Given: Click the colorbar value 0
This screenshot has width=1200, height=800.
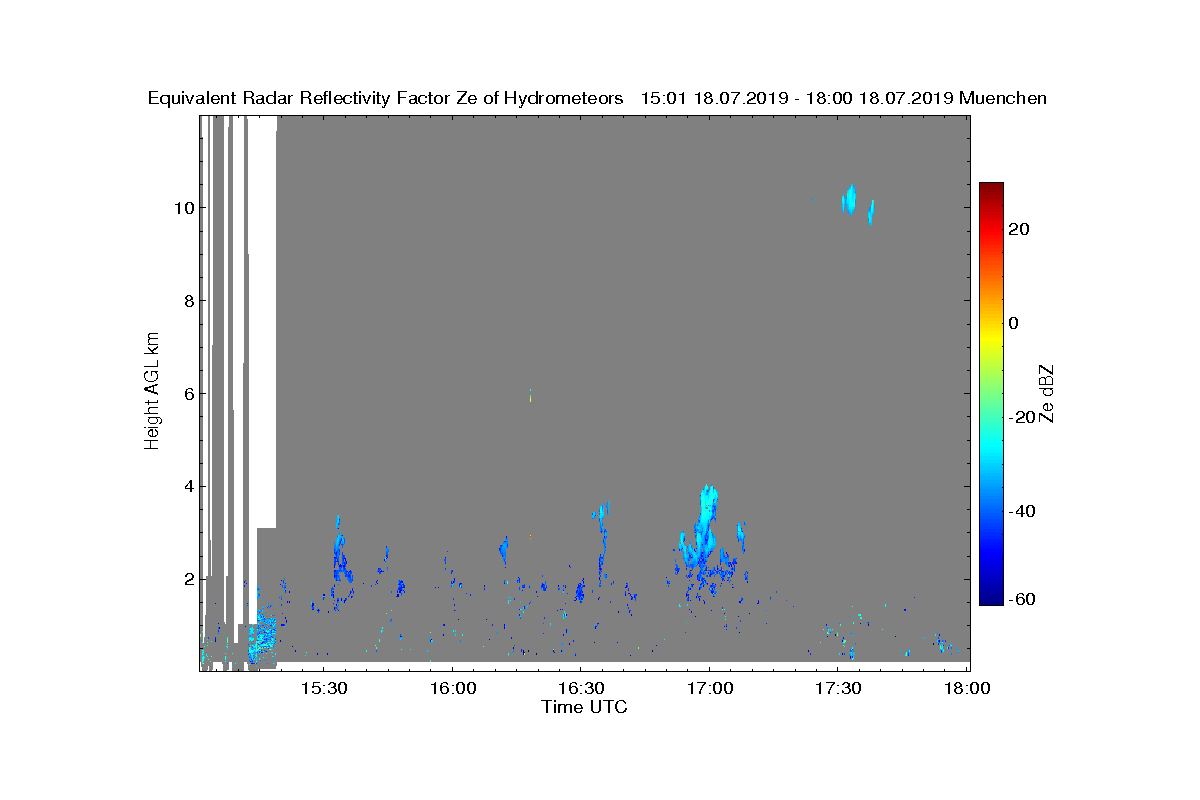Looking at the screenshot, I should (1014, 323).
